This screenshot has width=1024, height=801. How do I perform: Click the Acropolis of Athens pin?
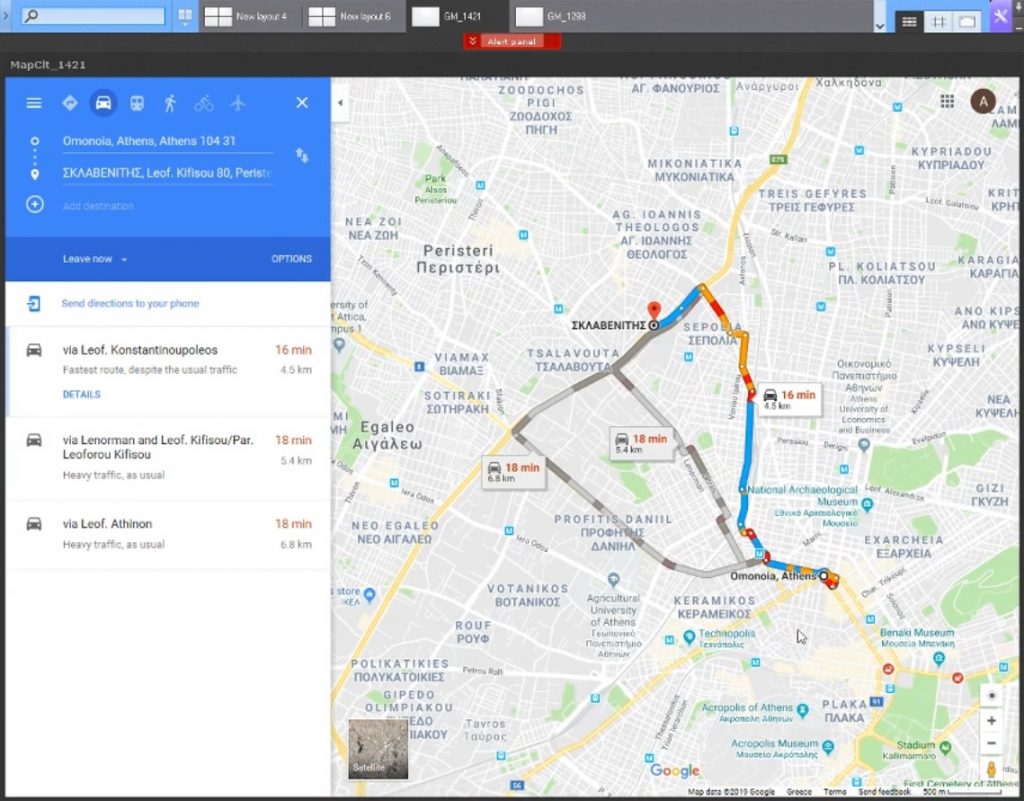click(803, 710)
